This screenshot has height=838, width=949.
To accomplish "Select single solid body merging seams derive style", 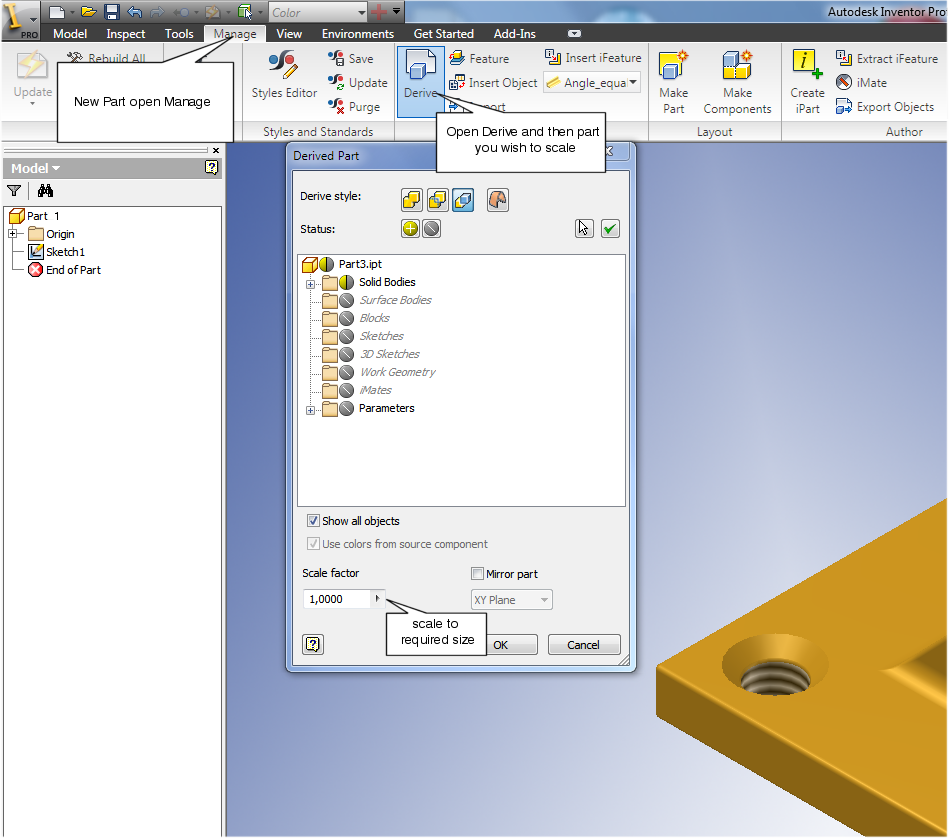I will (x=412, y=200).
